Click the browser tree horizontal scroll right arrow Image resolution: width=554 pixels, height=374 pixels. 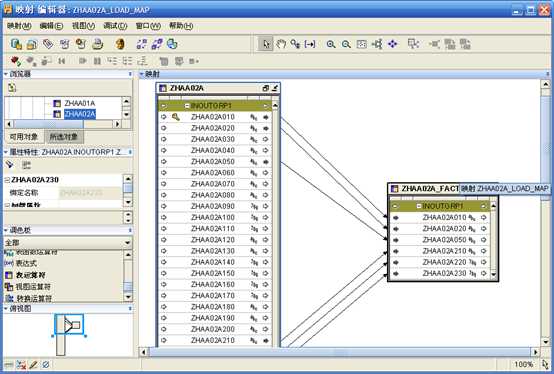pyautogui.click(x=118, y=124)
